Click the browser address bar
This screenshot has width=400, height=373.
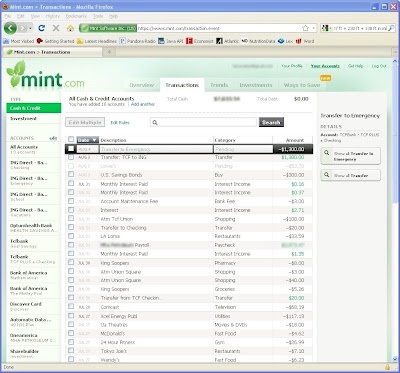pos(219,28)
